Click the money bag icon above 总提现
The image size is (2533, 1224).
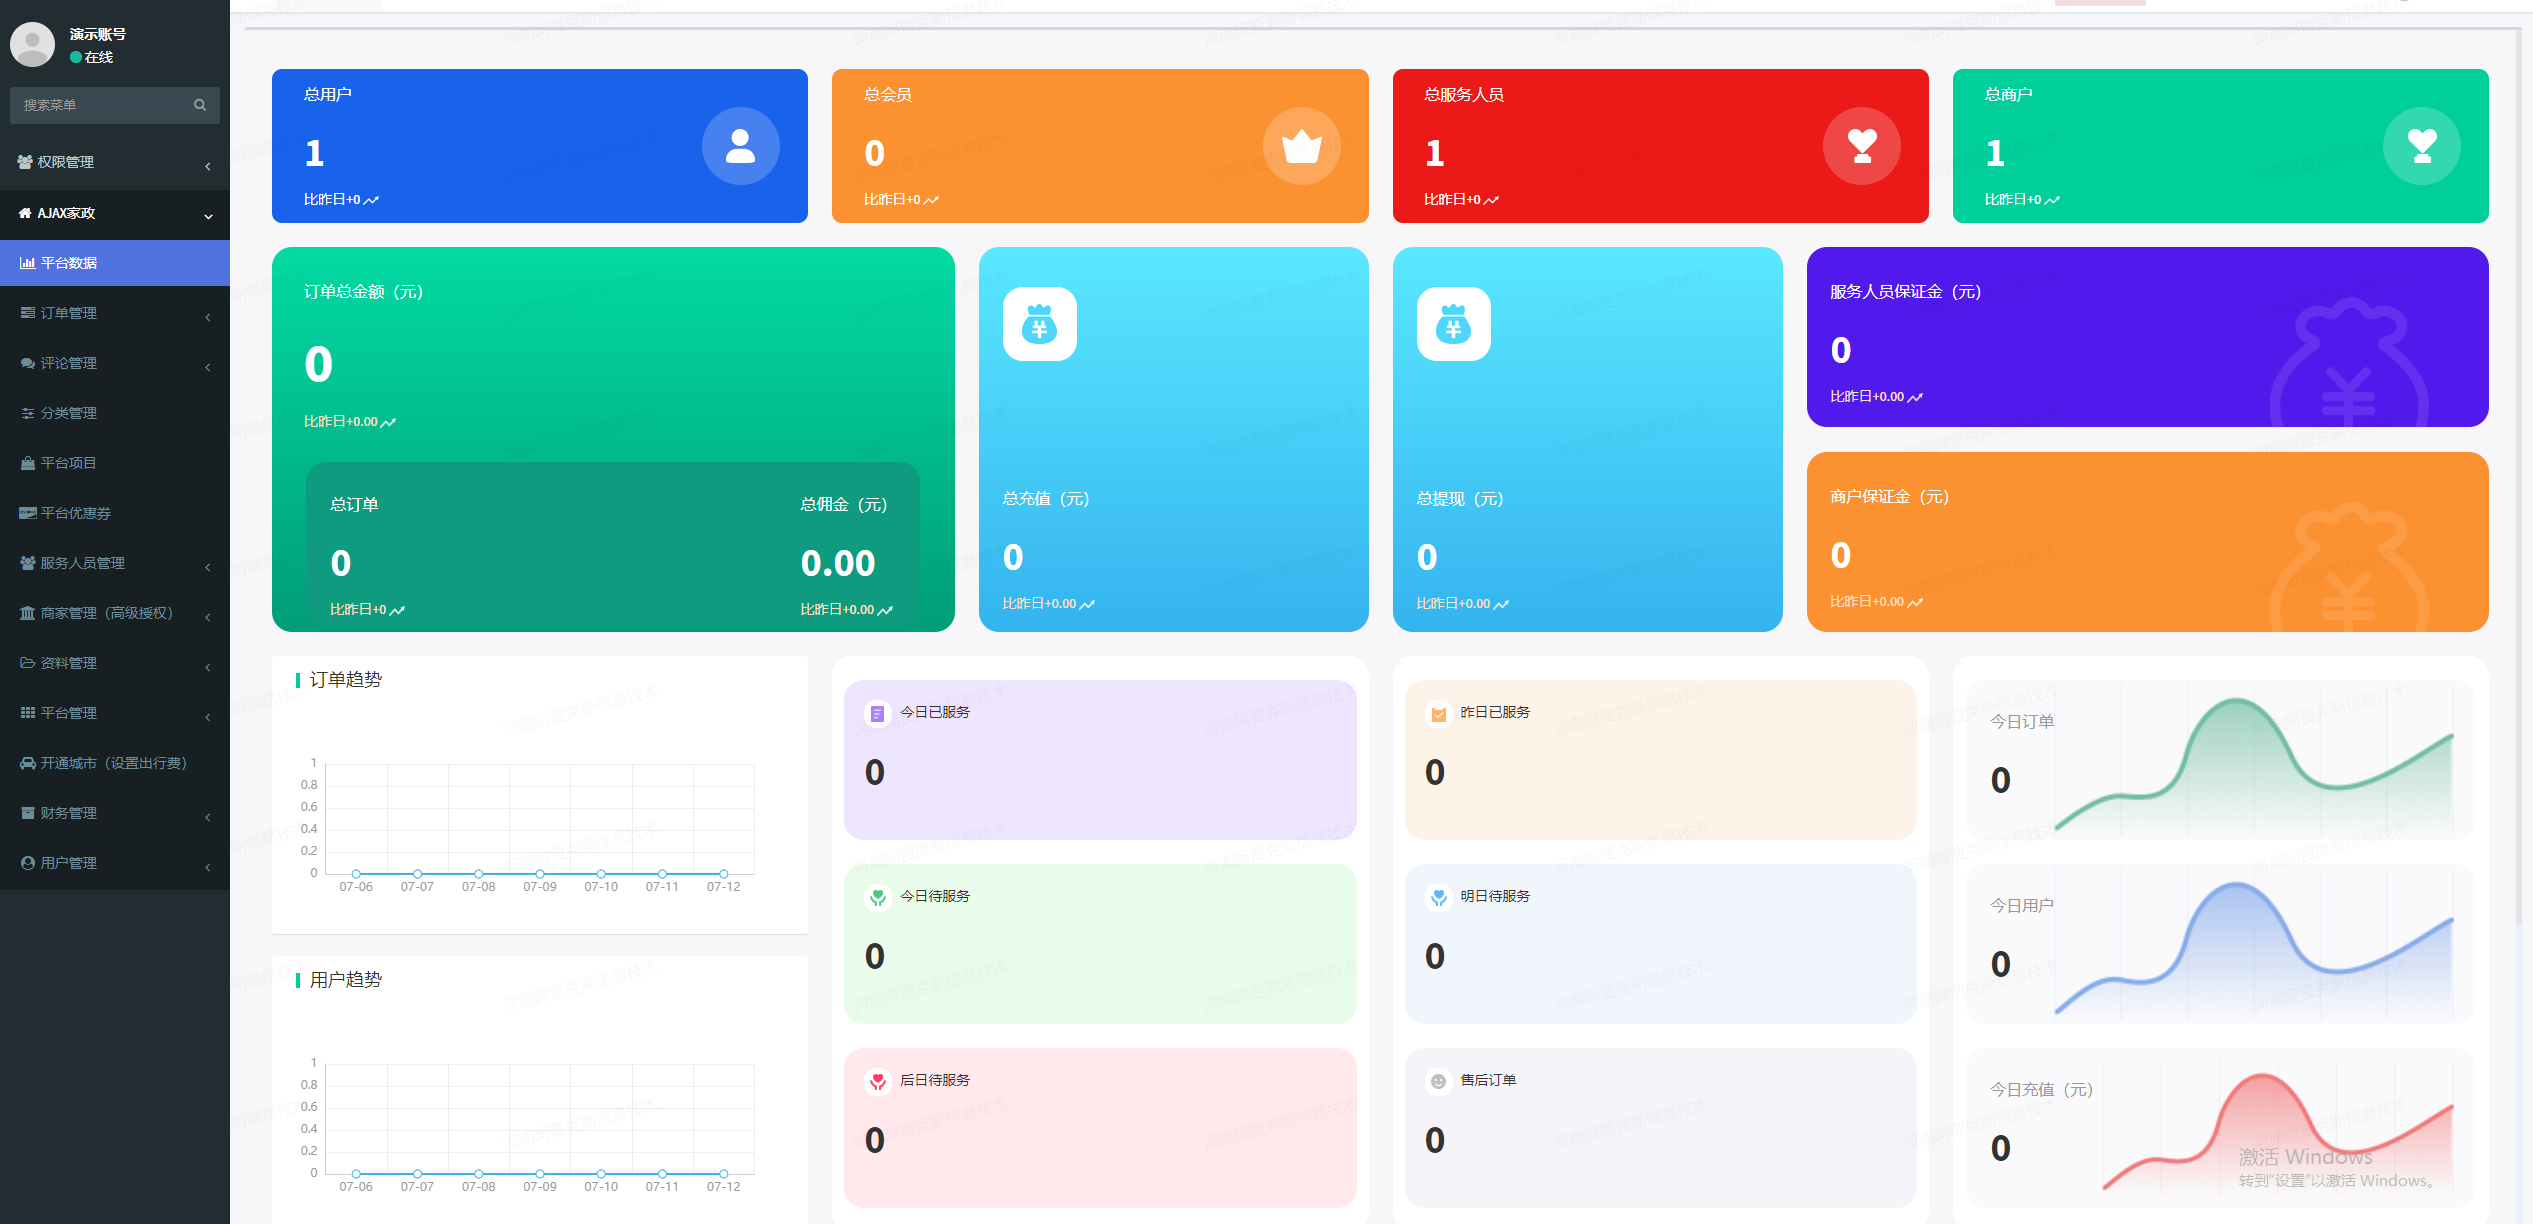(1453, 324)
